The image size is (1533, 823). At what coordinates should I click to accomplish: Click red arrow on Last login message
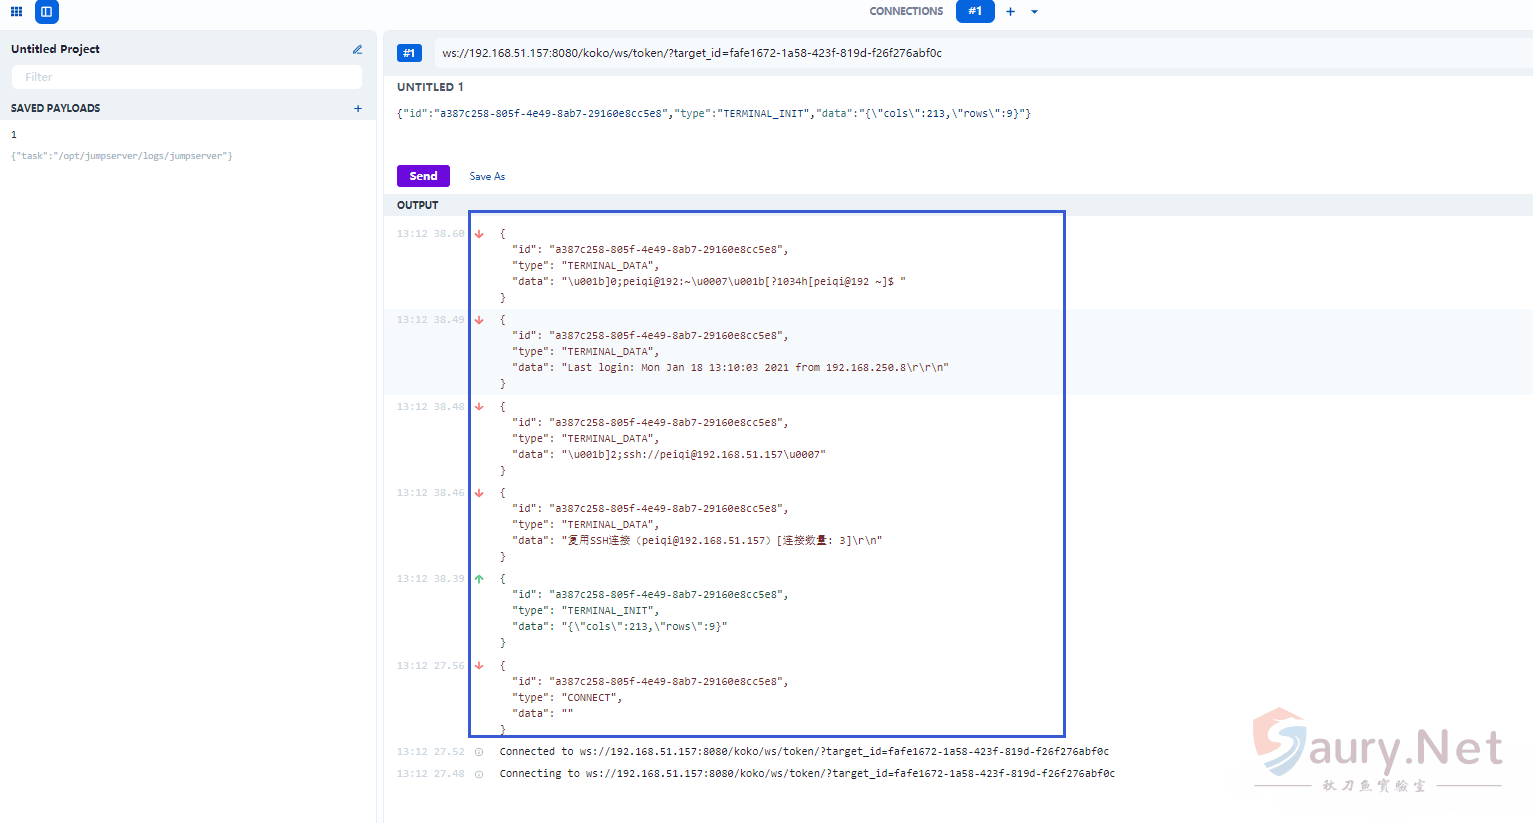coord(479,320)
